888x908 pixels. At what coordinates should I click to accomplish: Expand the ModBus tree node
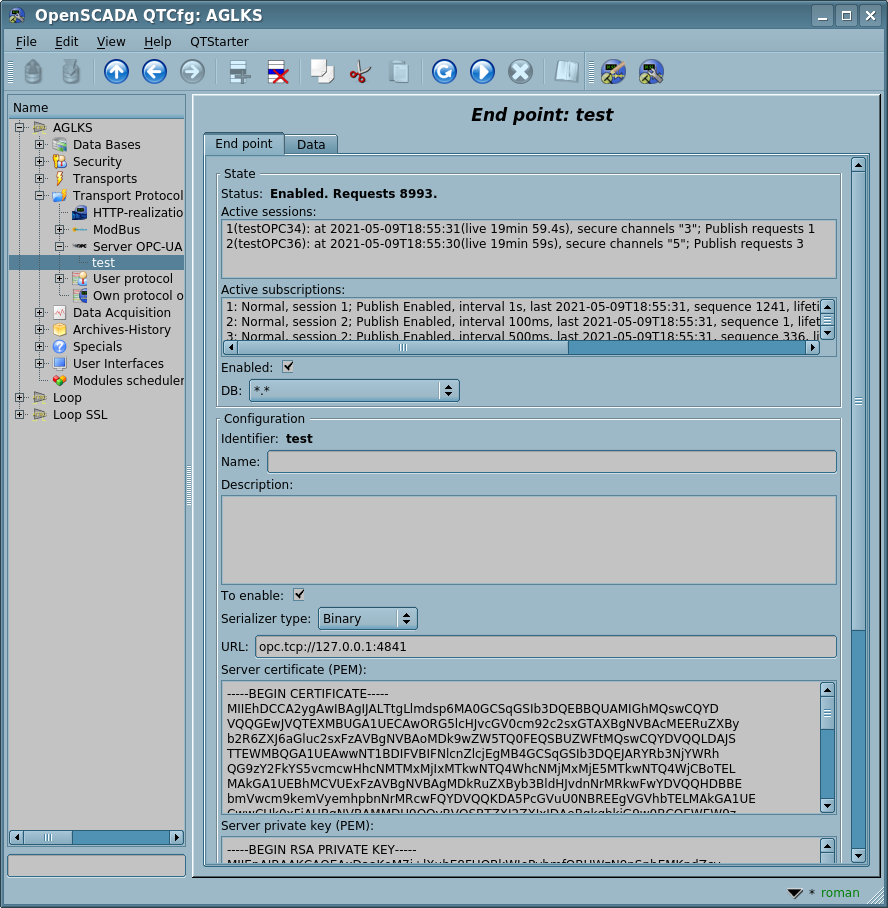click(x=60, y=229)
